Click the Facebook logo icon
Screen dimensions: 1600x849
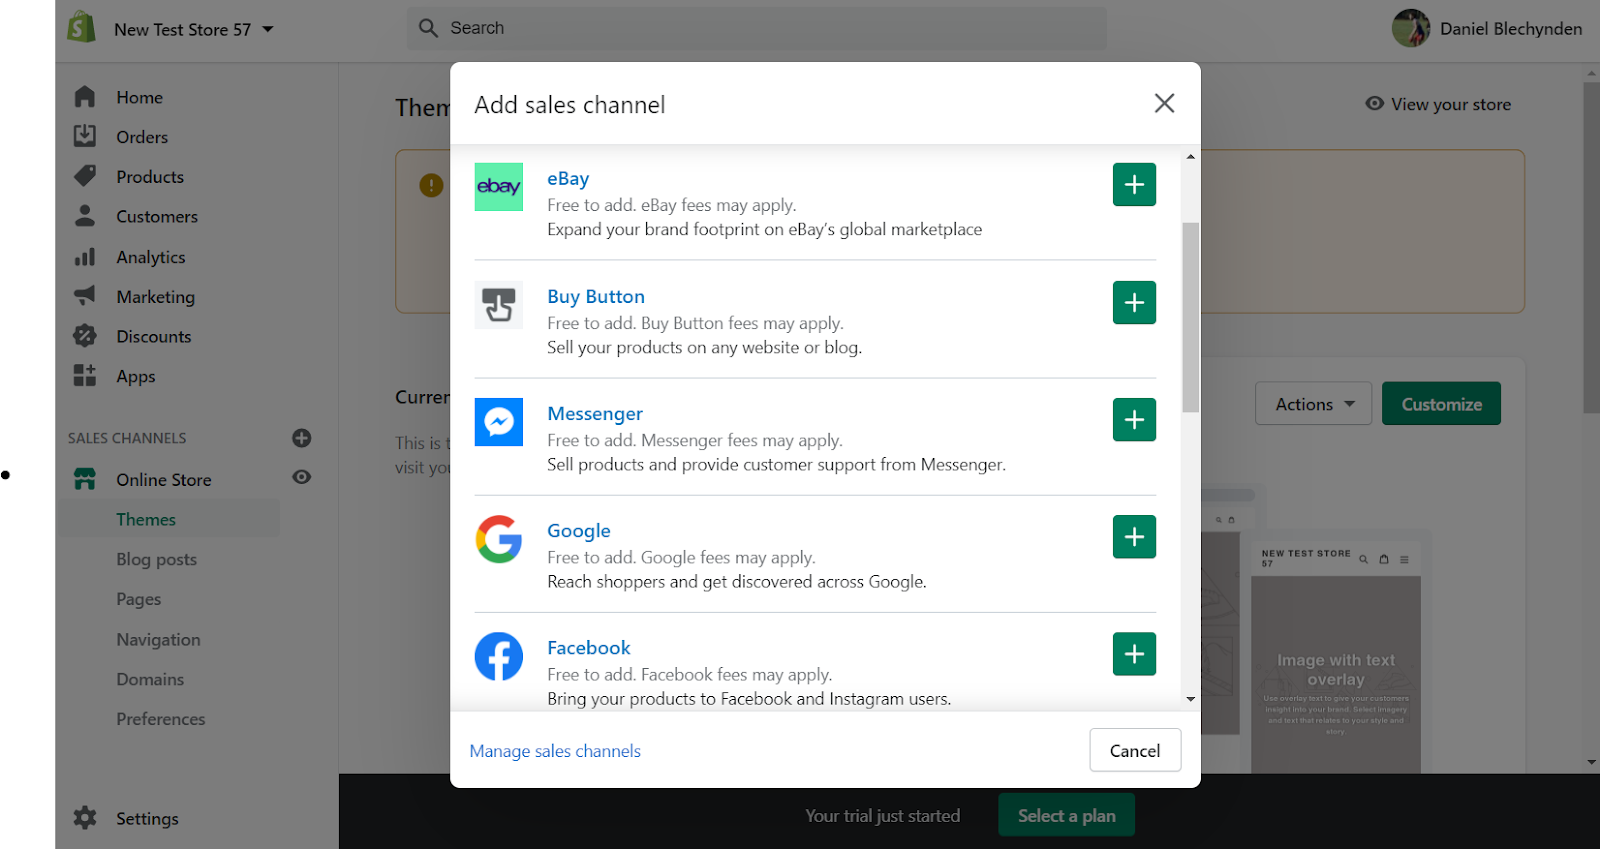tap(499, 656)
